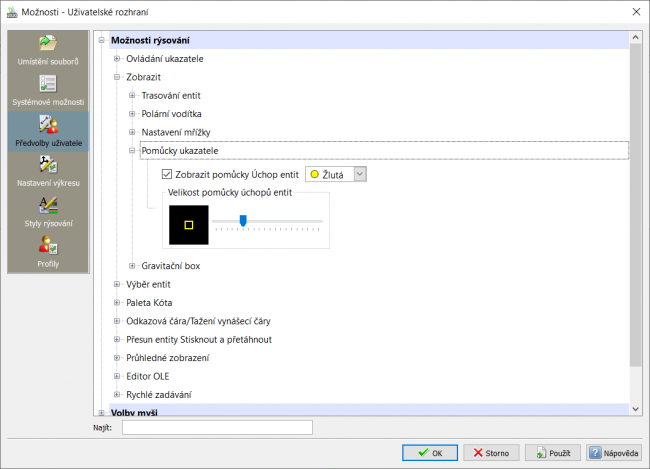Expand Odkazová čára/Tažení vynášecí čáry node
Image resolution: width=650 pixels, height=469 pixels.
[x=117, y=321]
